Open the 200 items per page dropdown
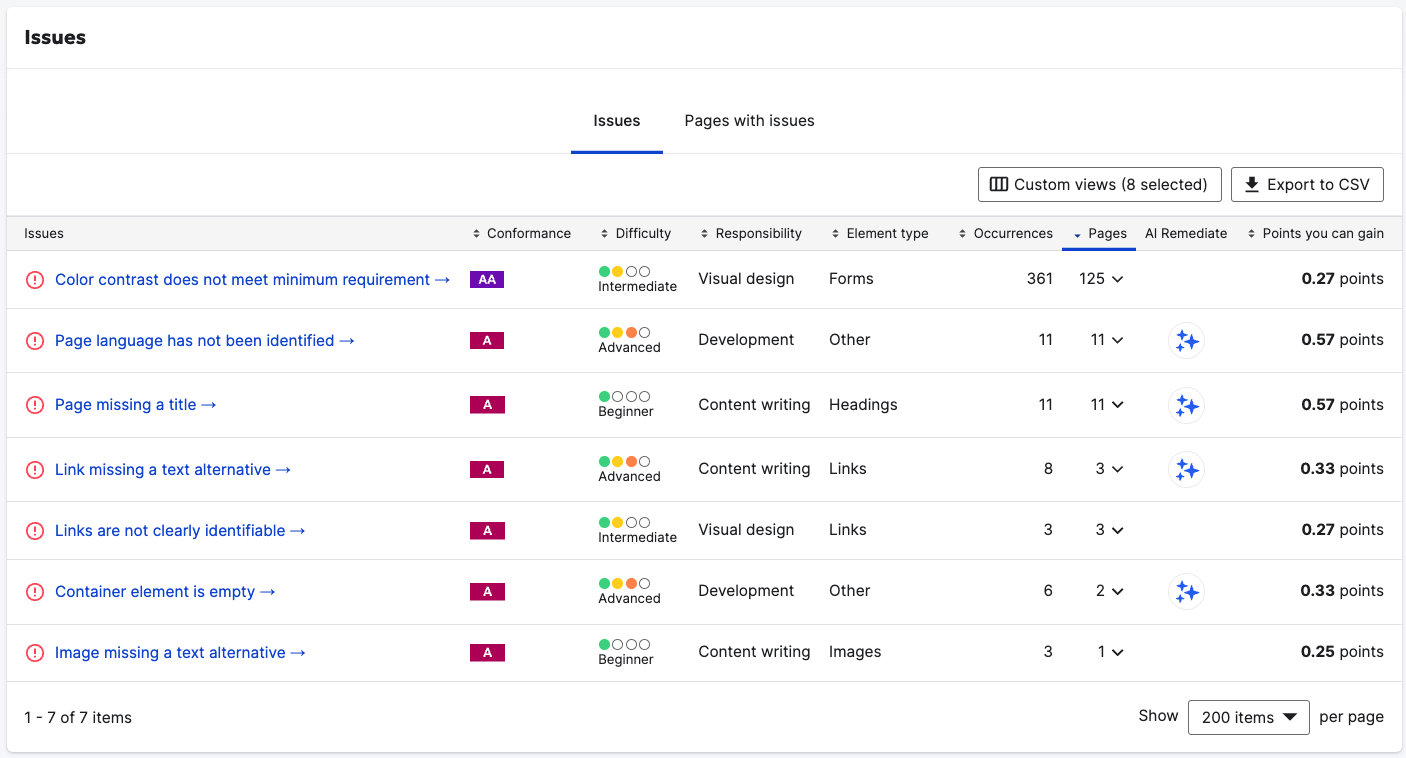Image resolution: width=1406 pixels, height=758 pixels. tap(1248, 717)
